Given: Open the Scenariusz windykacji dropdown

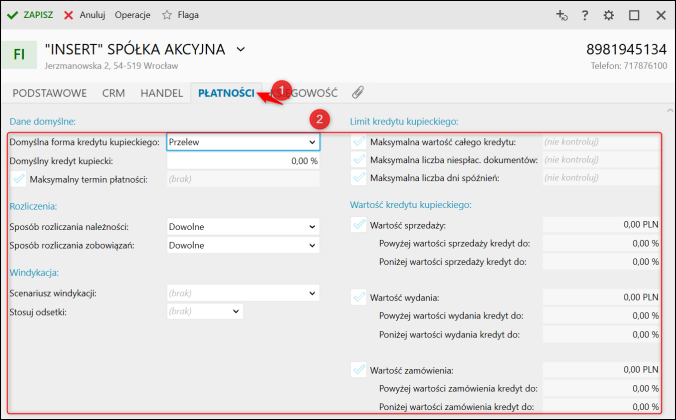Looking at the screenshot, I should point(243,293).
